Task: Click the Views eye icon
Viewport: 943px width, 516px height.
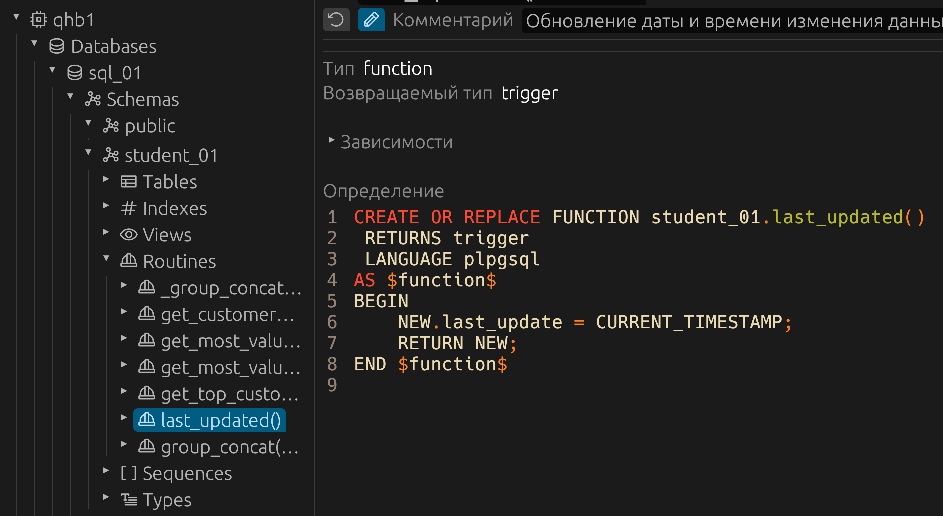Action: pyautogui.click(x=129, y=235)
